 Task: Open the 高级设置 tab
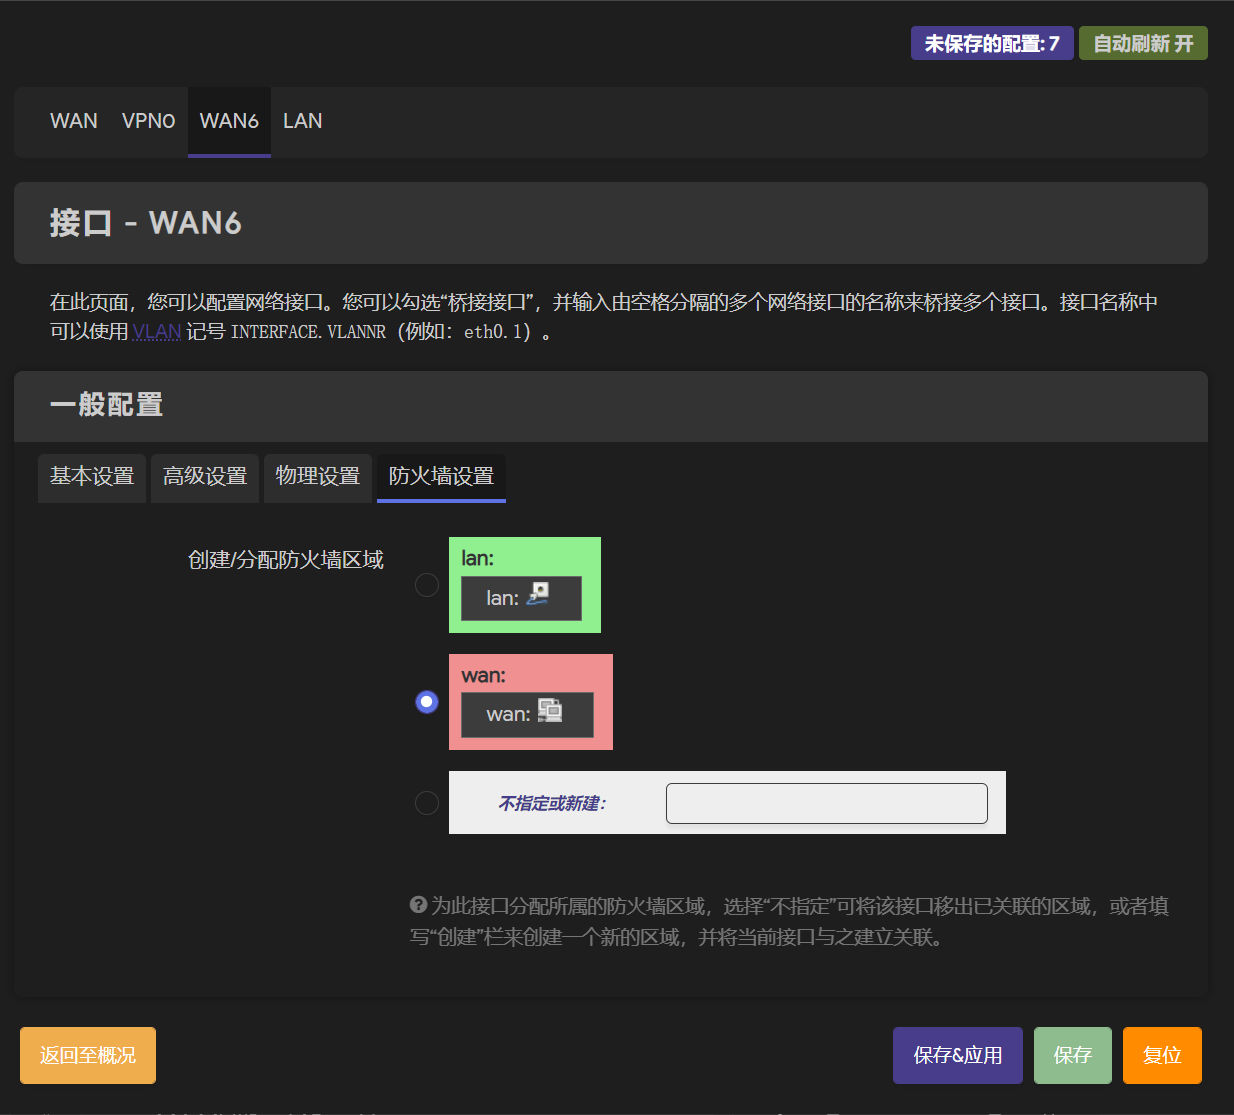click(x=205, y=476)
